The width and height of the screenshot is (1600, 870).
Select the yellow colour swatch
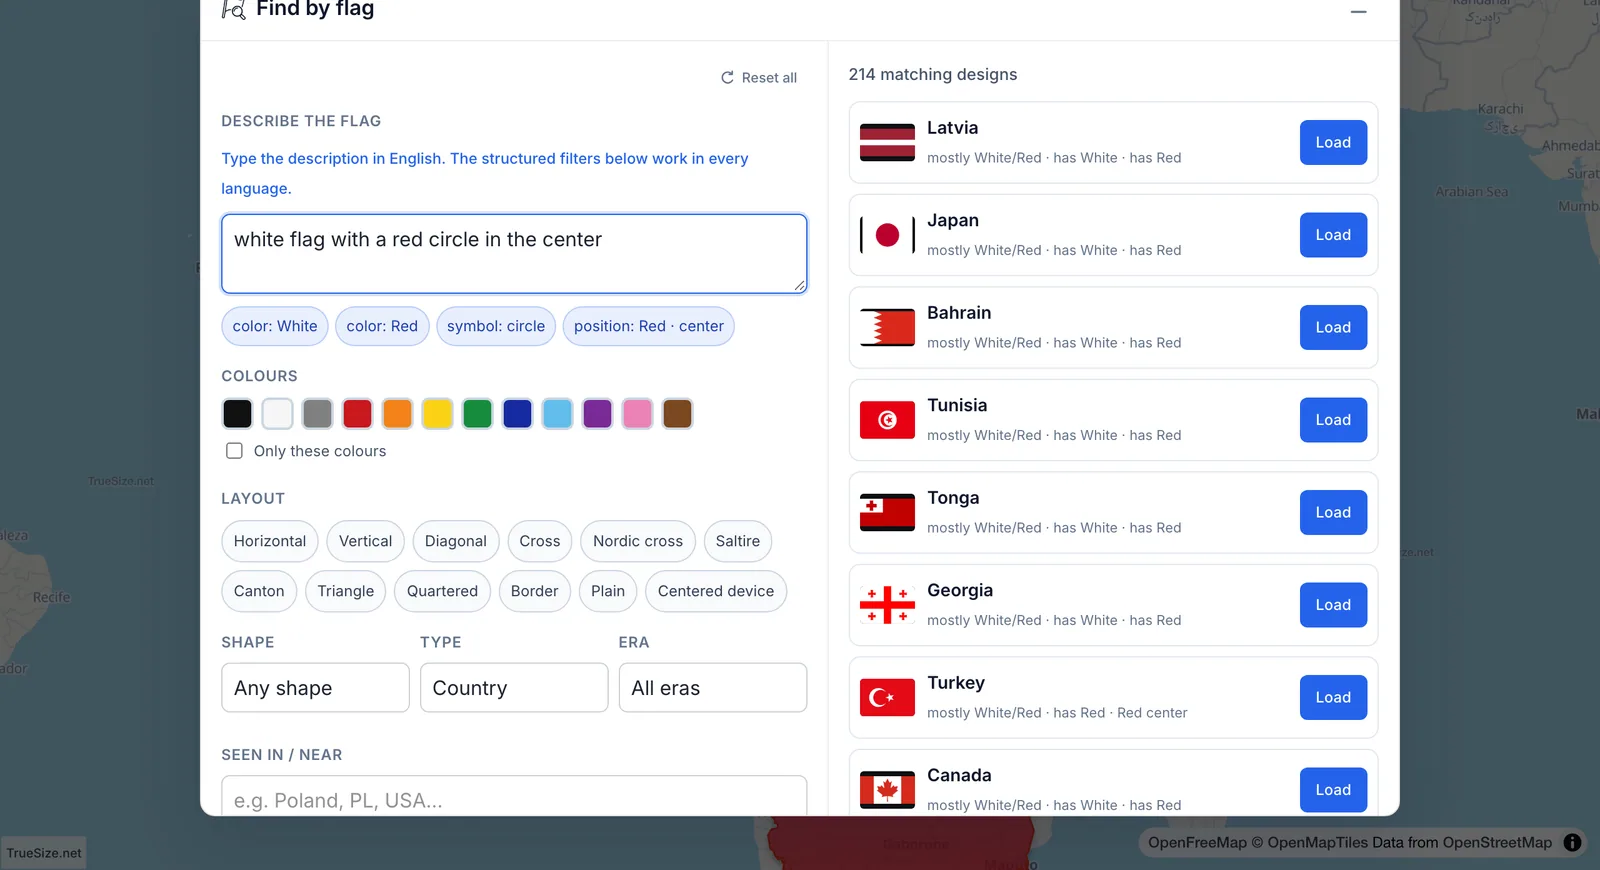(x=437, y=413)
